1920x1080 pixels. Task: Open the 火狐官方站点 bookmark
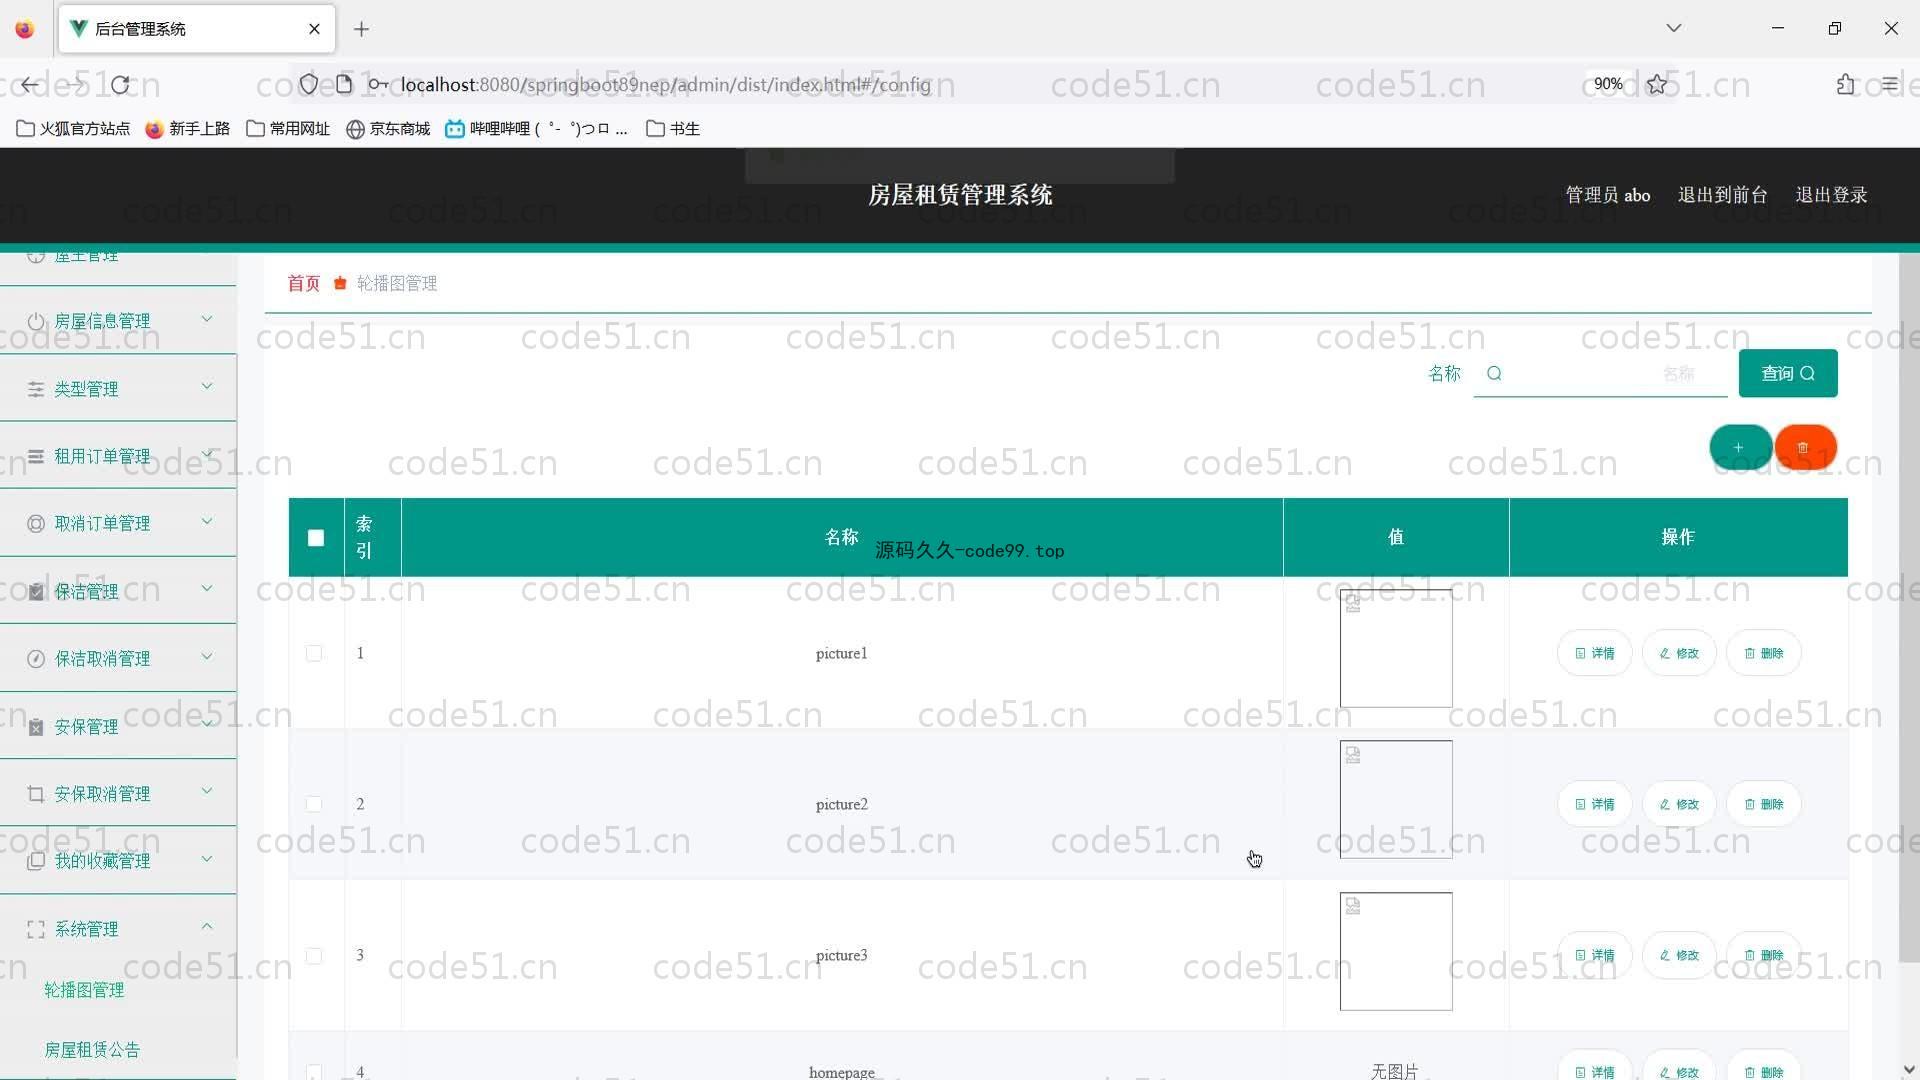pos(73,128)
